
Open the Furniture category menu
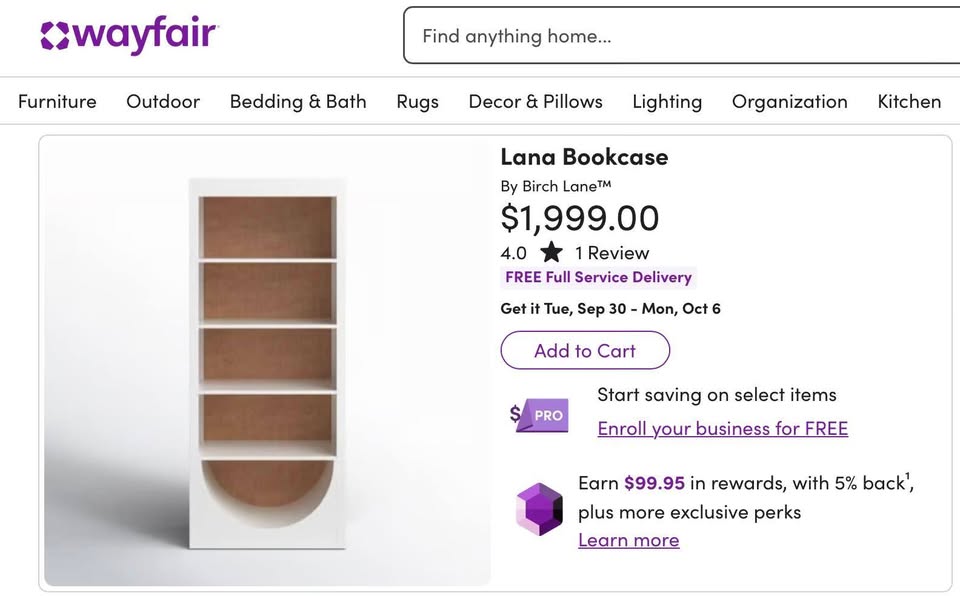click(57, 102)
